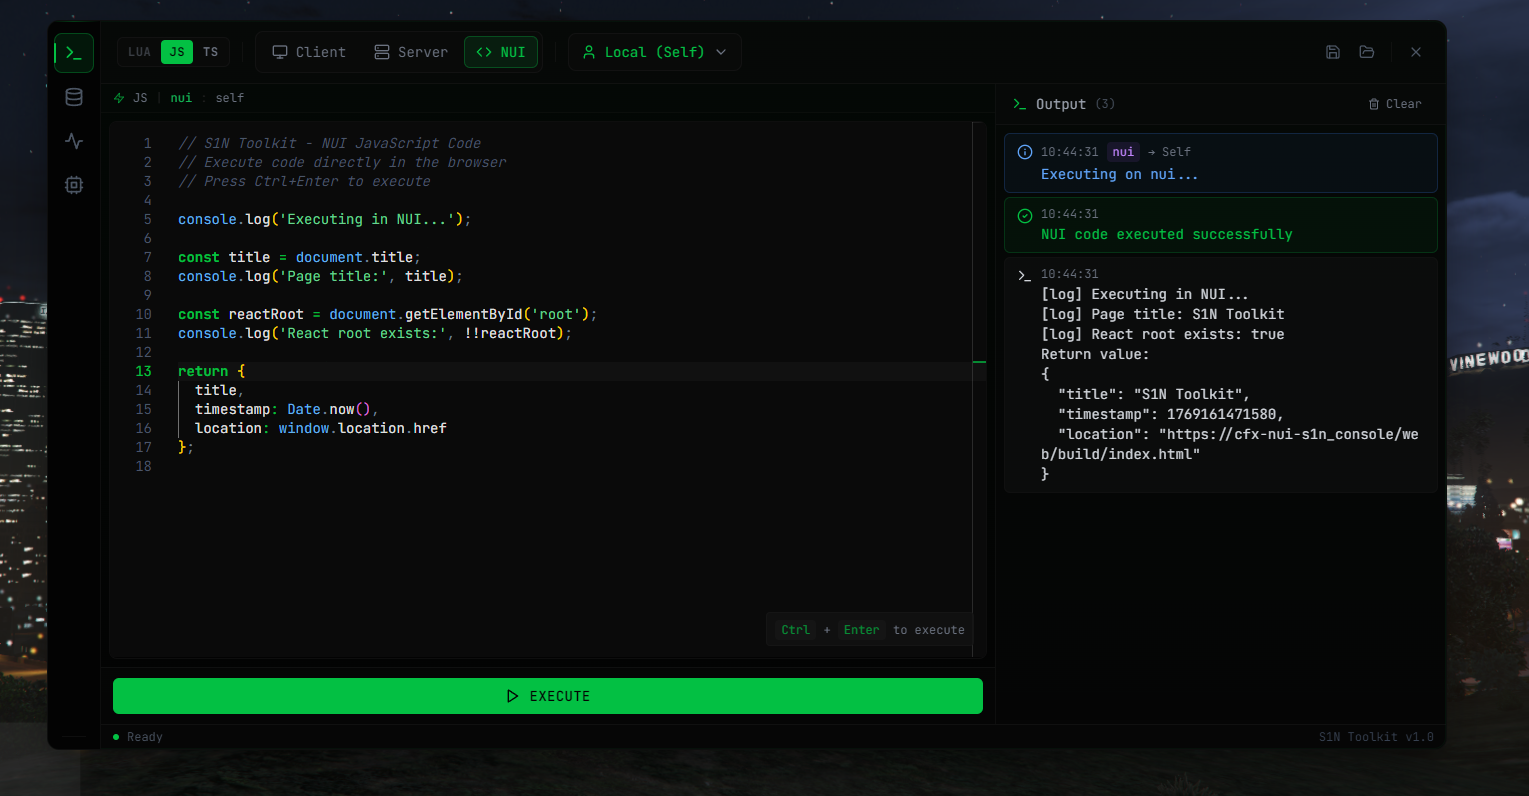Viewport: 1529px width, 796px height.
Task: Switch language to LUA
Action: [139, 52]
